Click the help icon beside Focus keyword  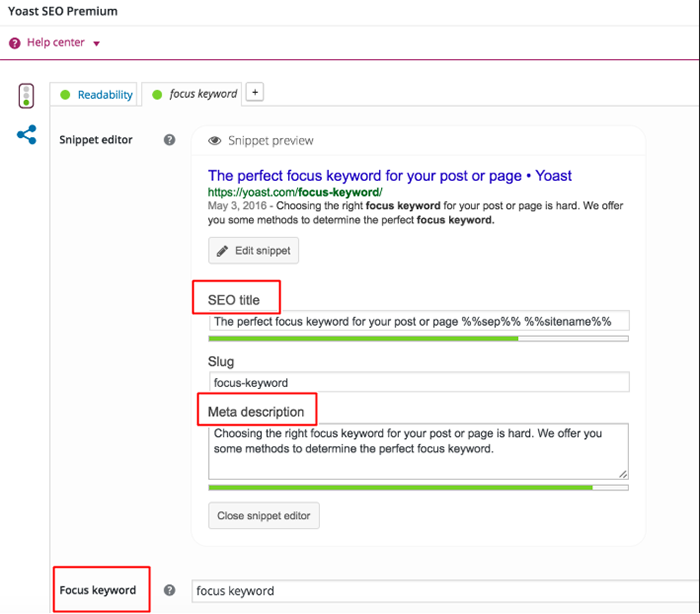(x=170, y=590)
